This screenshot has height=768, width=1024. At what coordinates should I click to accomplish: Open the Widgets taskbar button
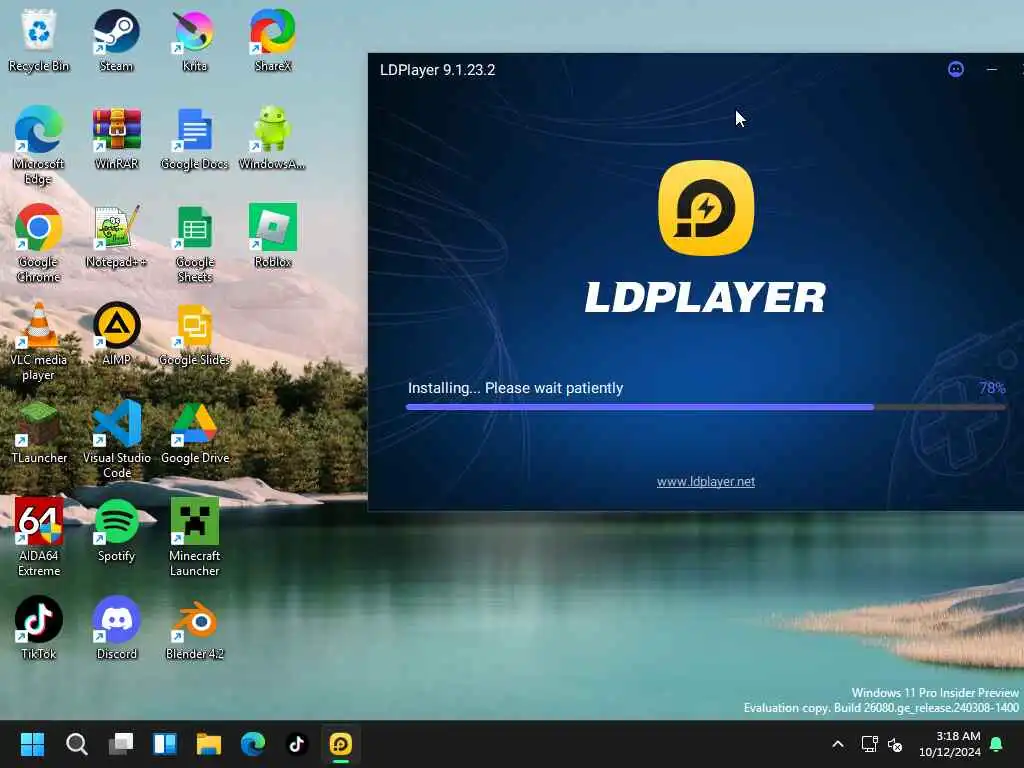[165, 744]
